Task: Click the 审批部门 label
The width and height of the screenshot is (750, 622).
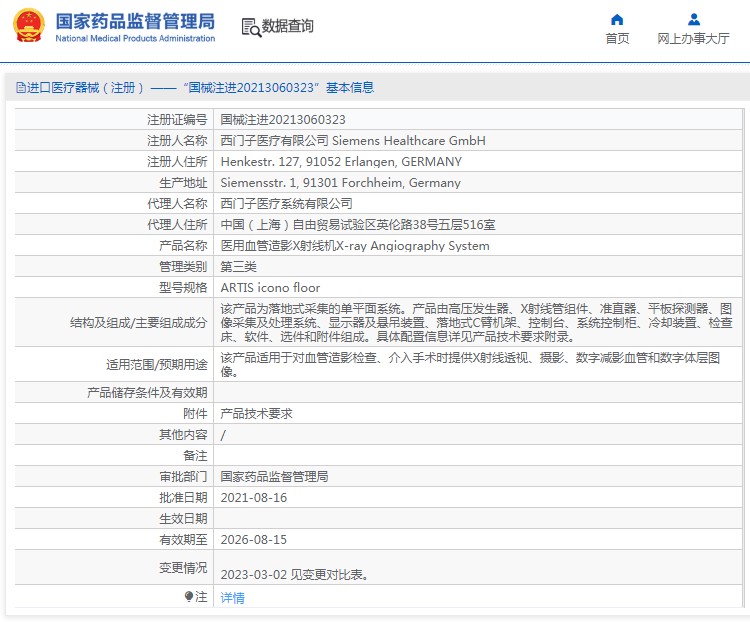Action: click(x=183, y=477)
